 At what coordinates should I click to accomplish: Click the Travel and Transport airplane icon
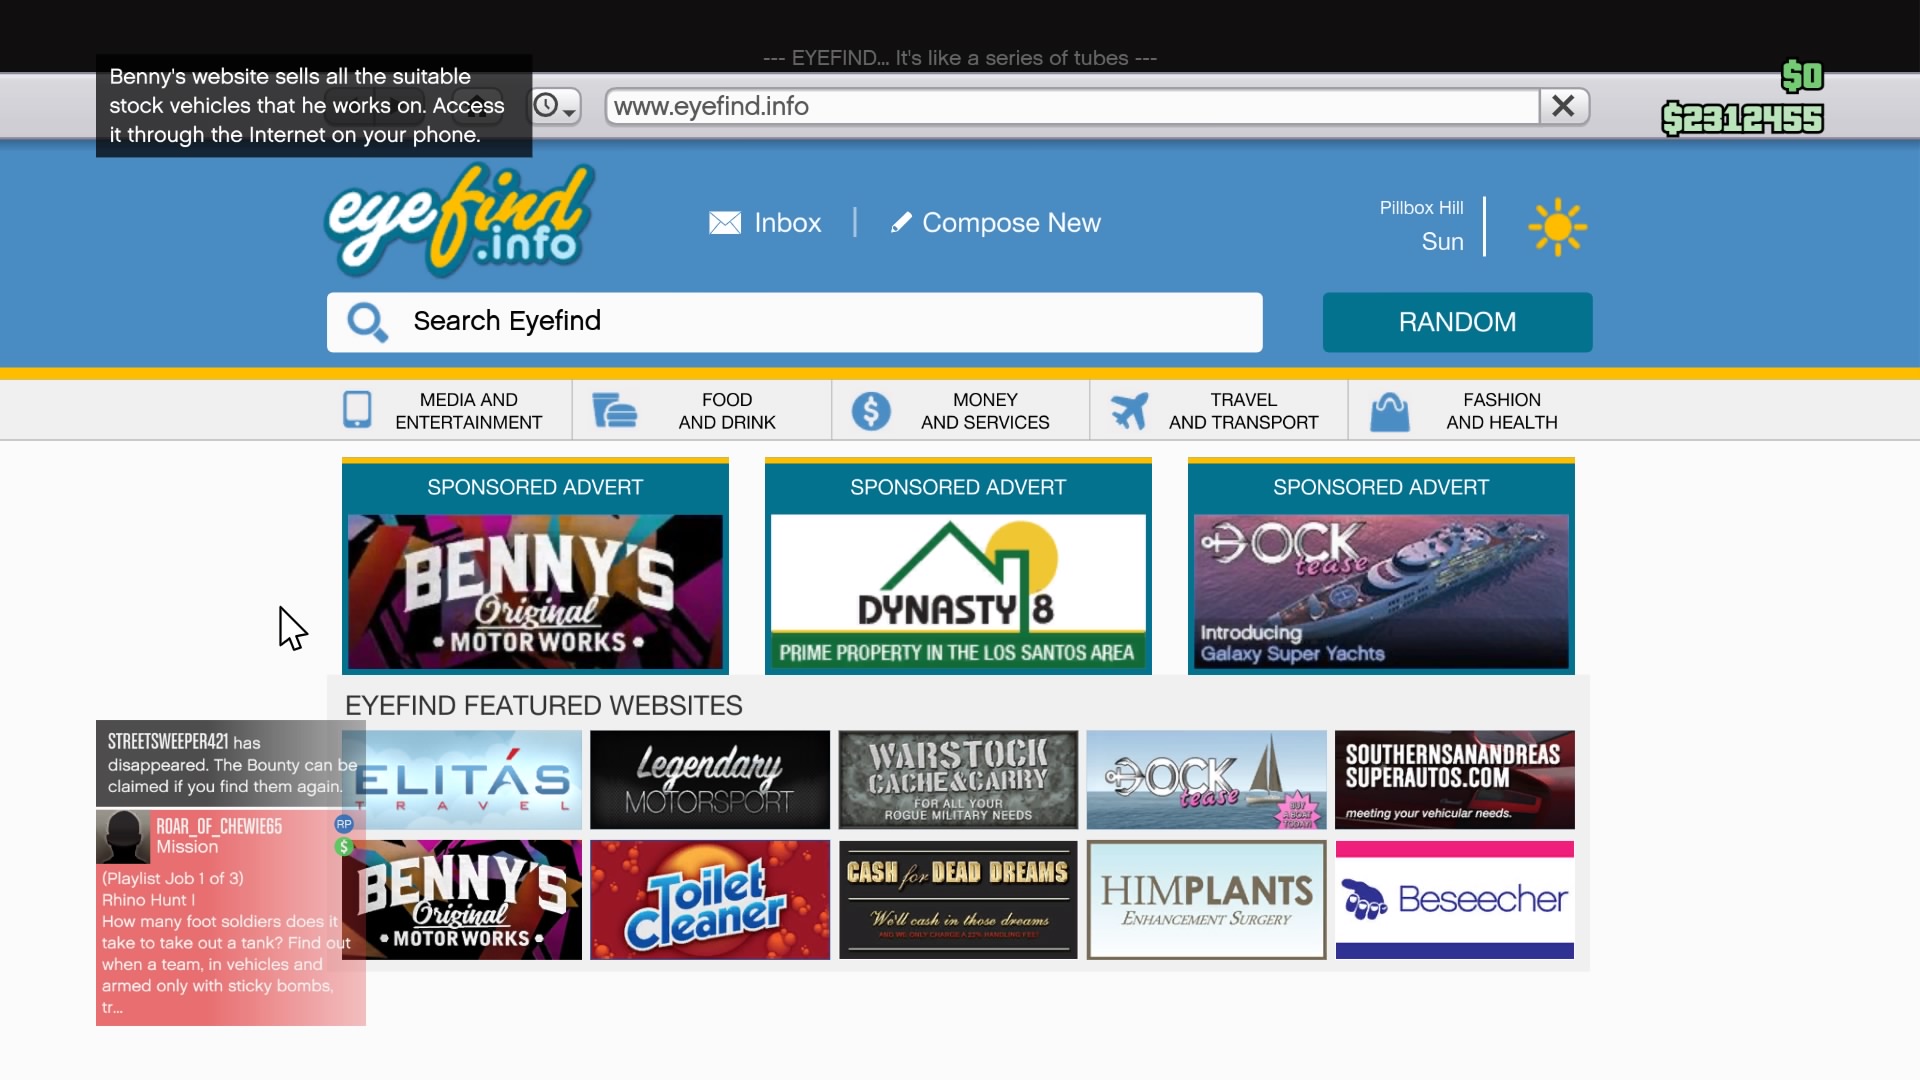point(1126,410)
